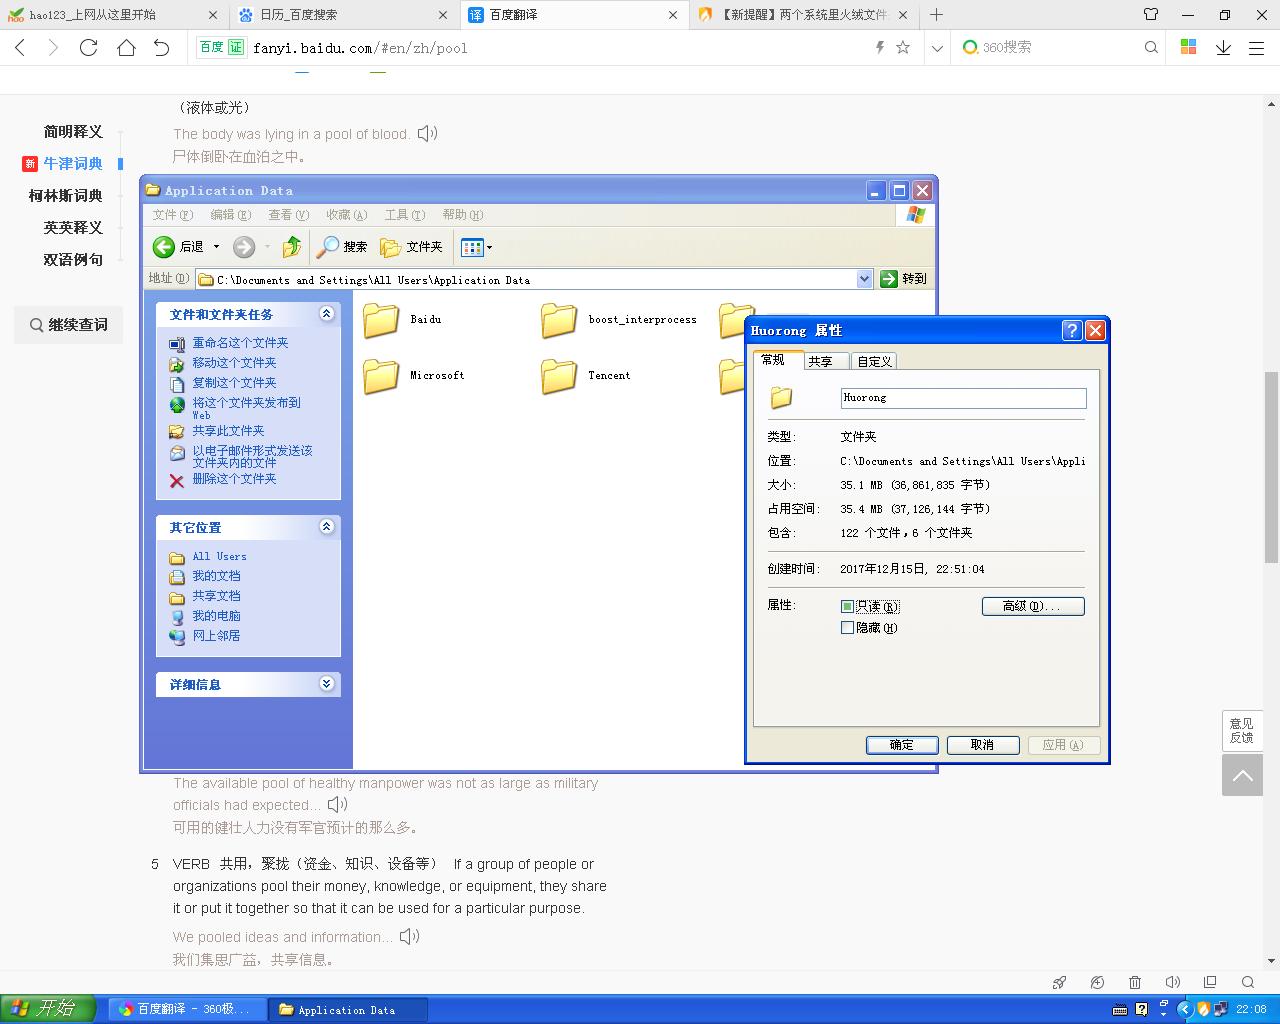The height and width of the screenshot is (1024, 1280).
Task: Select 柯林斯词典 in the dictionary sidebar
Action: pos(66,196)
